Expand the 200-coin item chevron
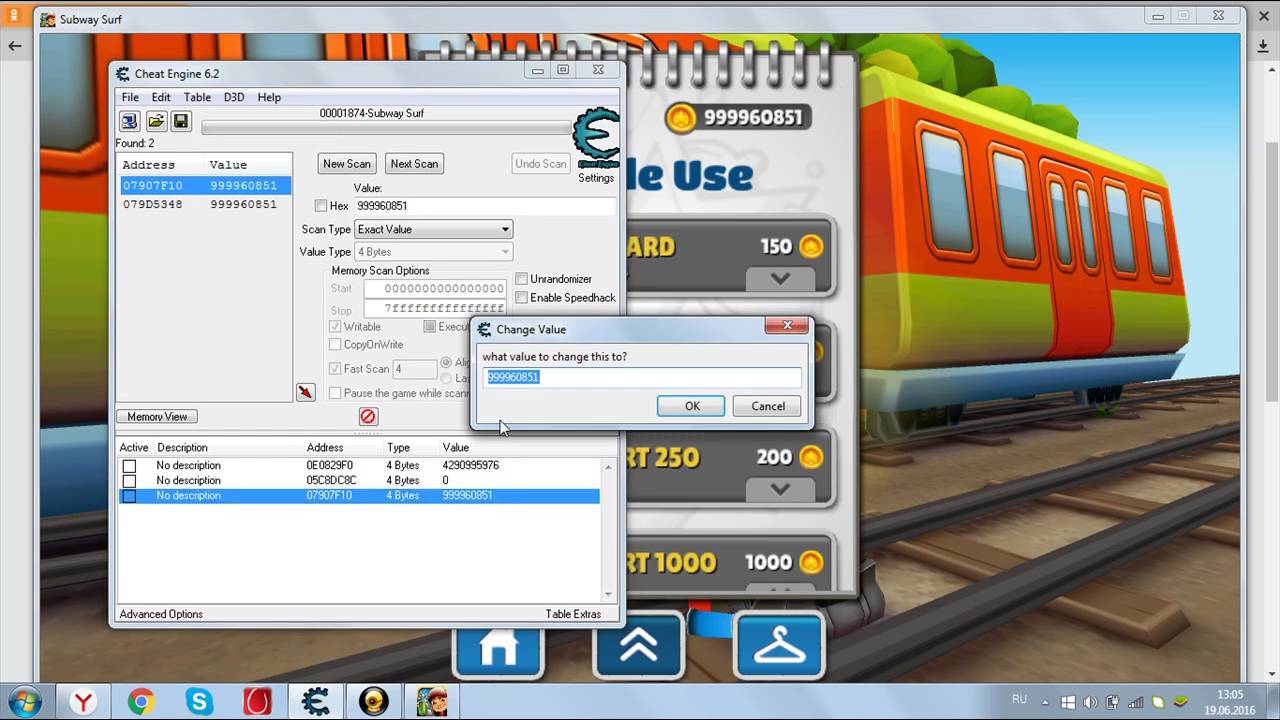Viewport: 1280px width, 720px height. pyautogui.click(x=780, y=489)
